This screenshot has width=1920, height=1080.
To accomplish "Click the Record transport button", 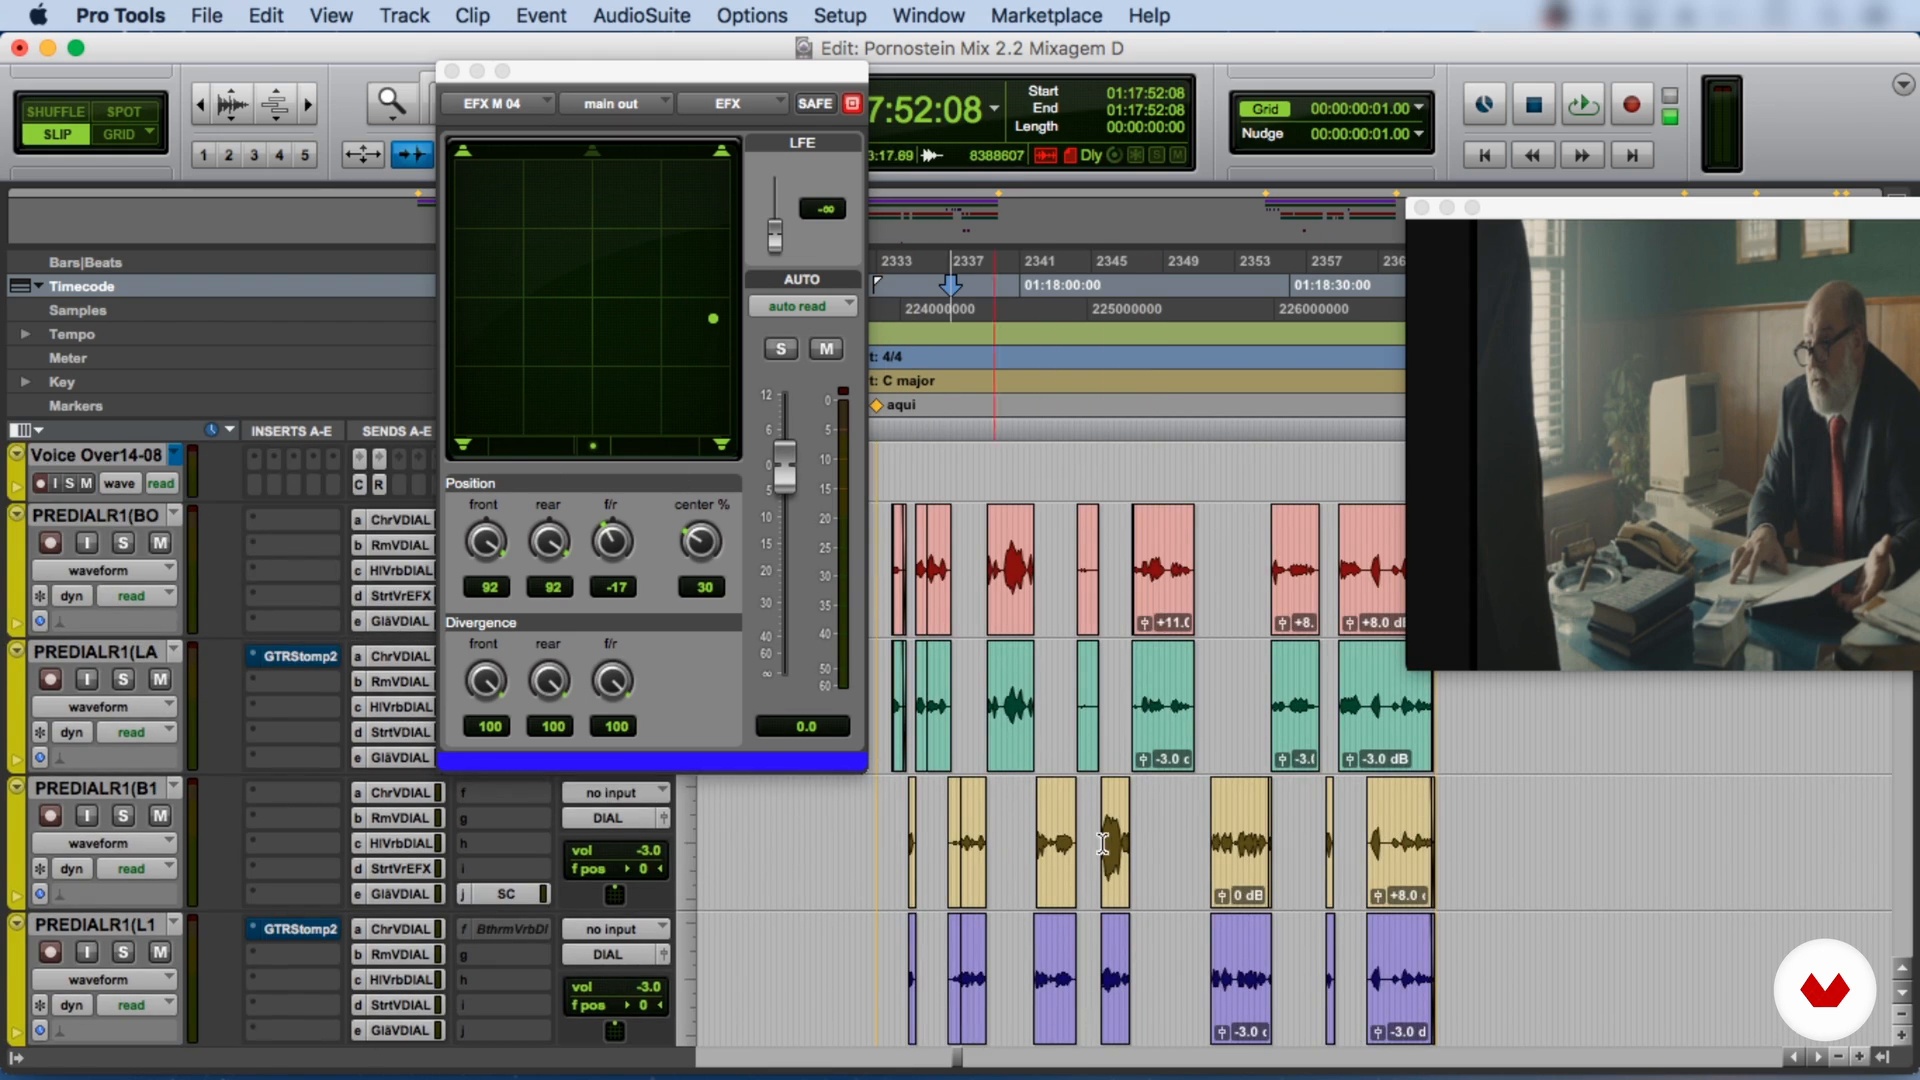I will 1631,105.
